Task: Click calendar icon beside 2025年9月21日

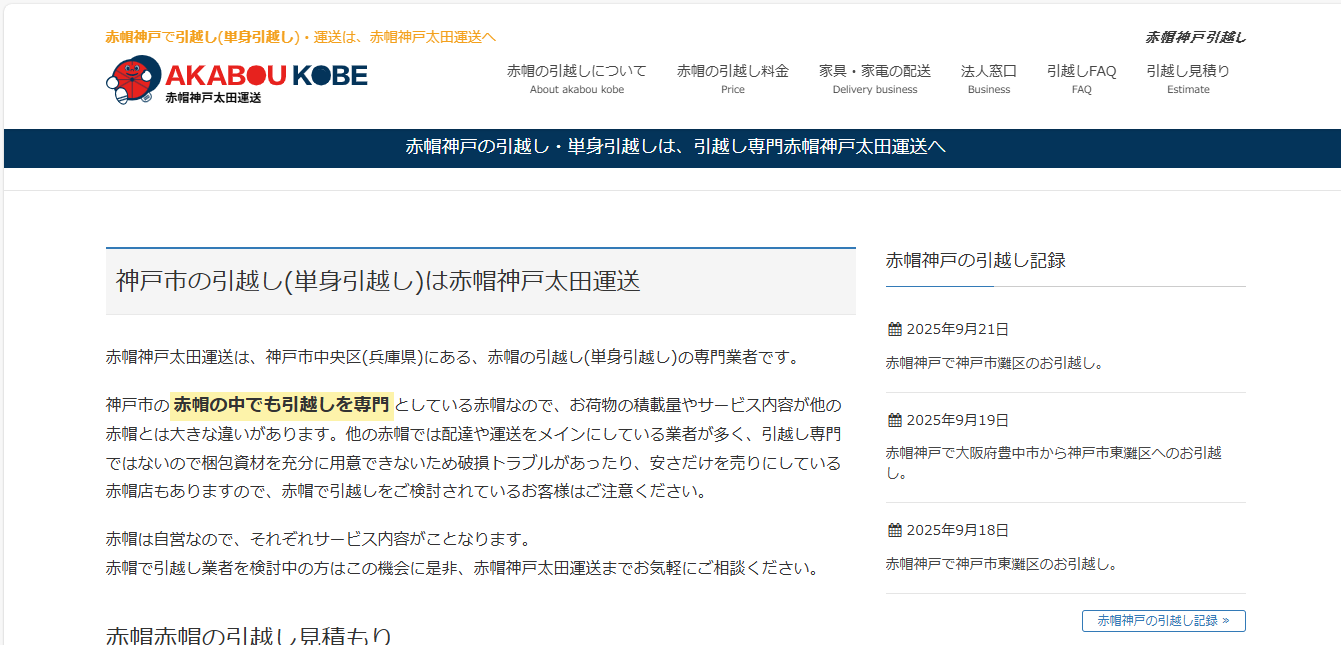Action: click(895, 329)
